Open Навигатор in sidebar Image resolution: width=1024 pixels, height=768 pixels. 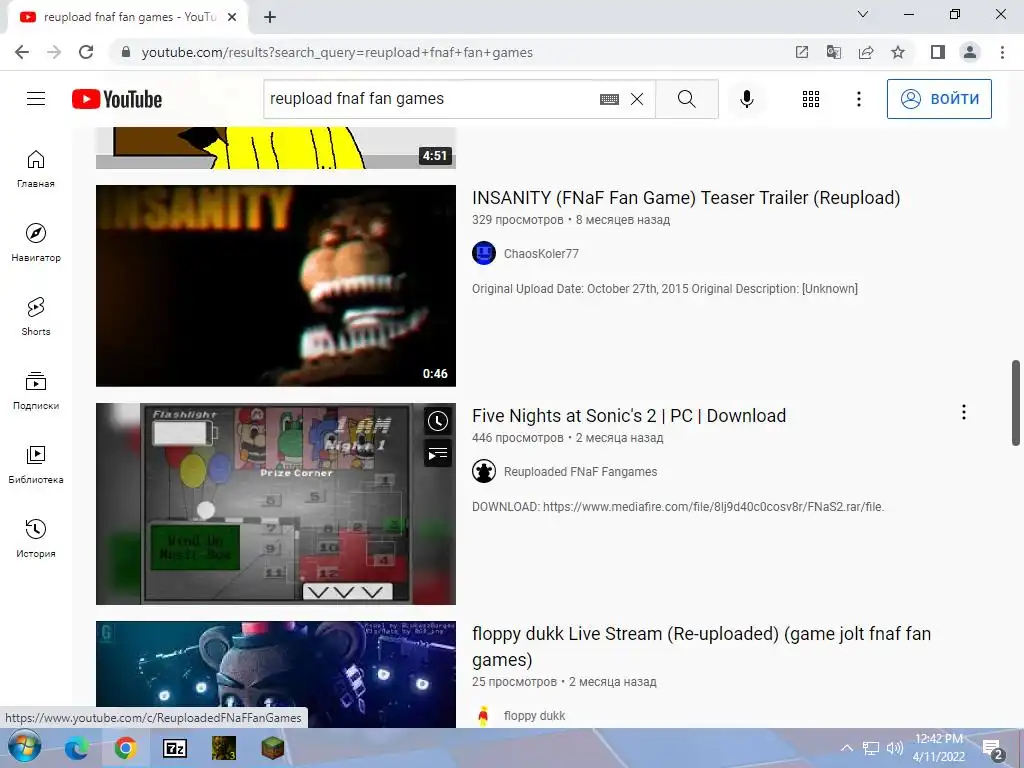pyautogui.click(x=36, y=243)
